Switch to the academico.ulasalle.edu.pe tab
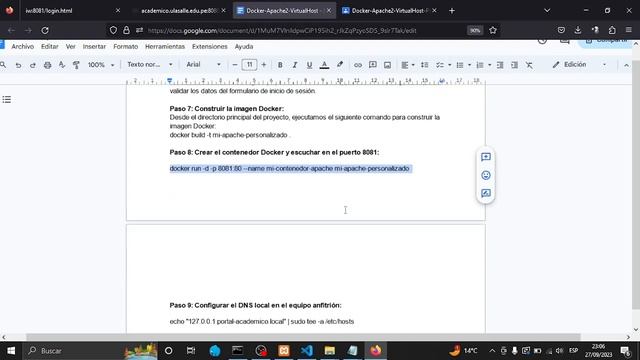The width and height of the screenshot is (640, 360). (x=180, y=11)
